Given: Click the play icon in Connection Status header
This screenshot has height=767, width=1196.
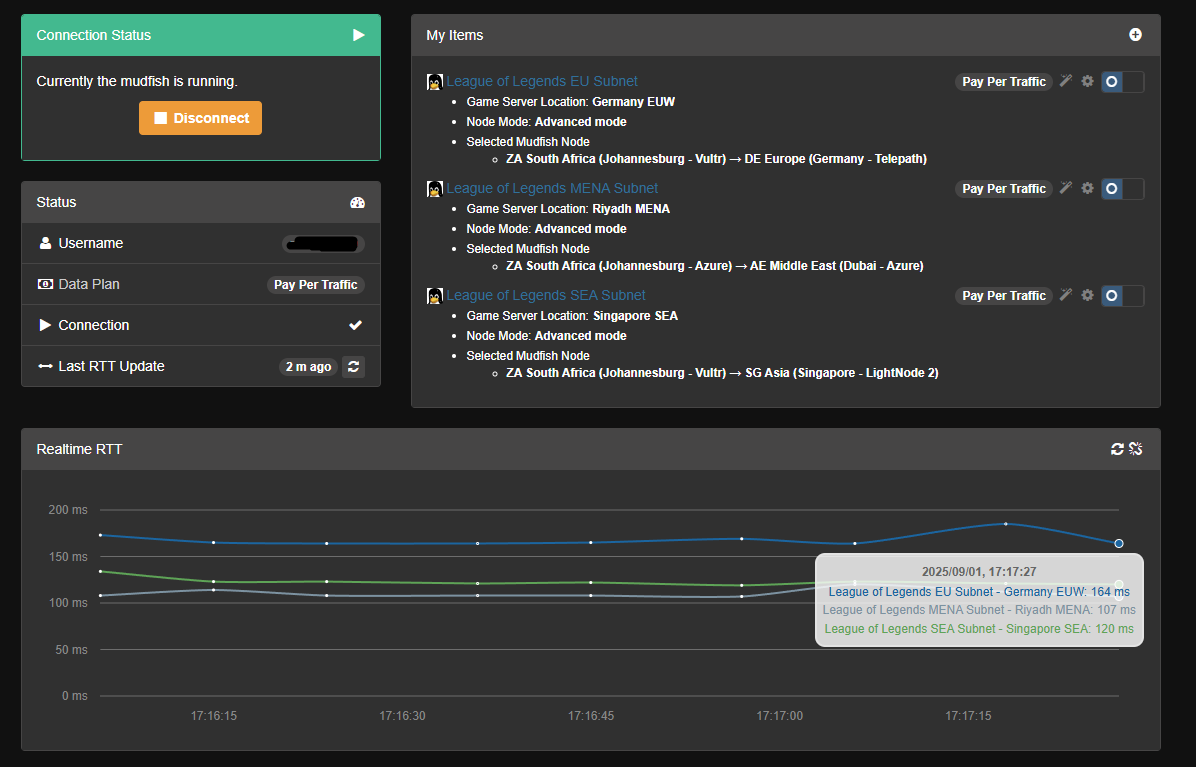Looking at the screenshot, I should point(359,35).
